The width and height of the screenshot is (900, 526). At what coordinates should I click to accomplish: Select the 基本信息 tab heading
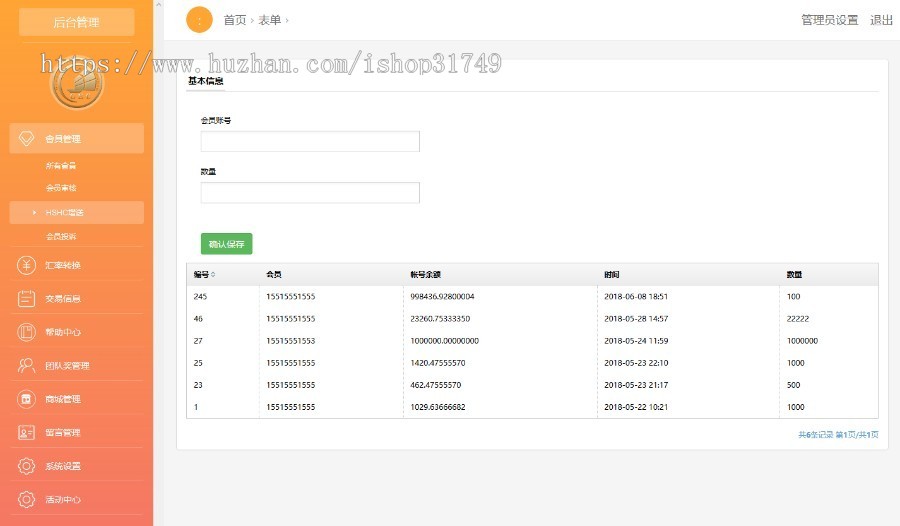[205, 81]
